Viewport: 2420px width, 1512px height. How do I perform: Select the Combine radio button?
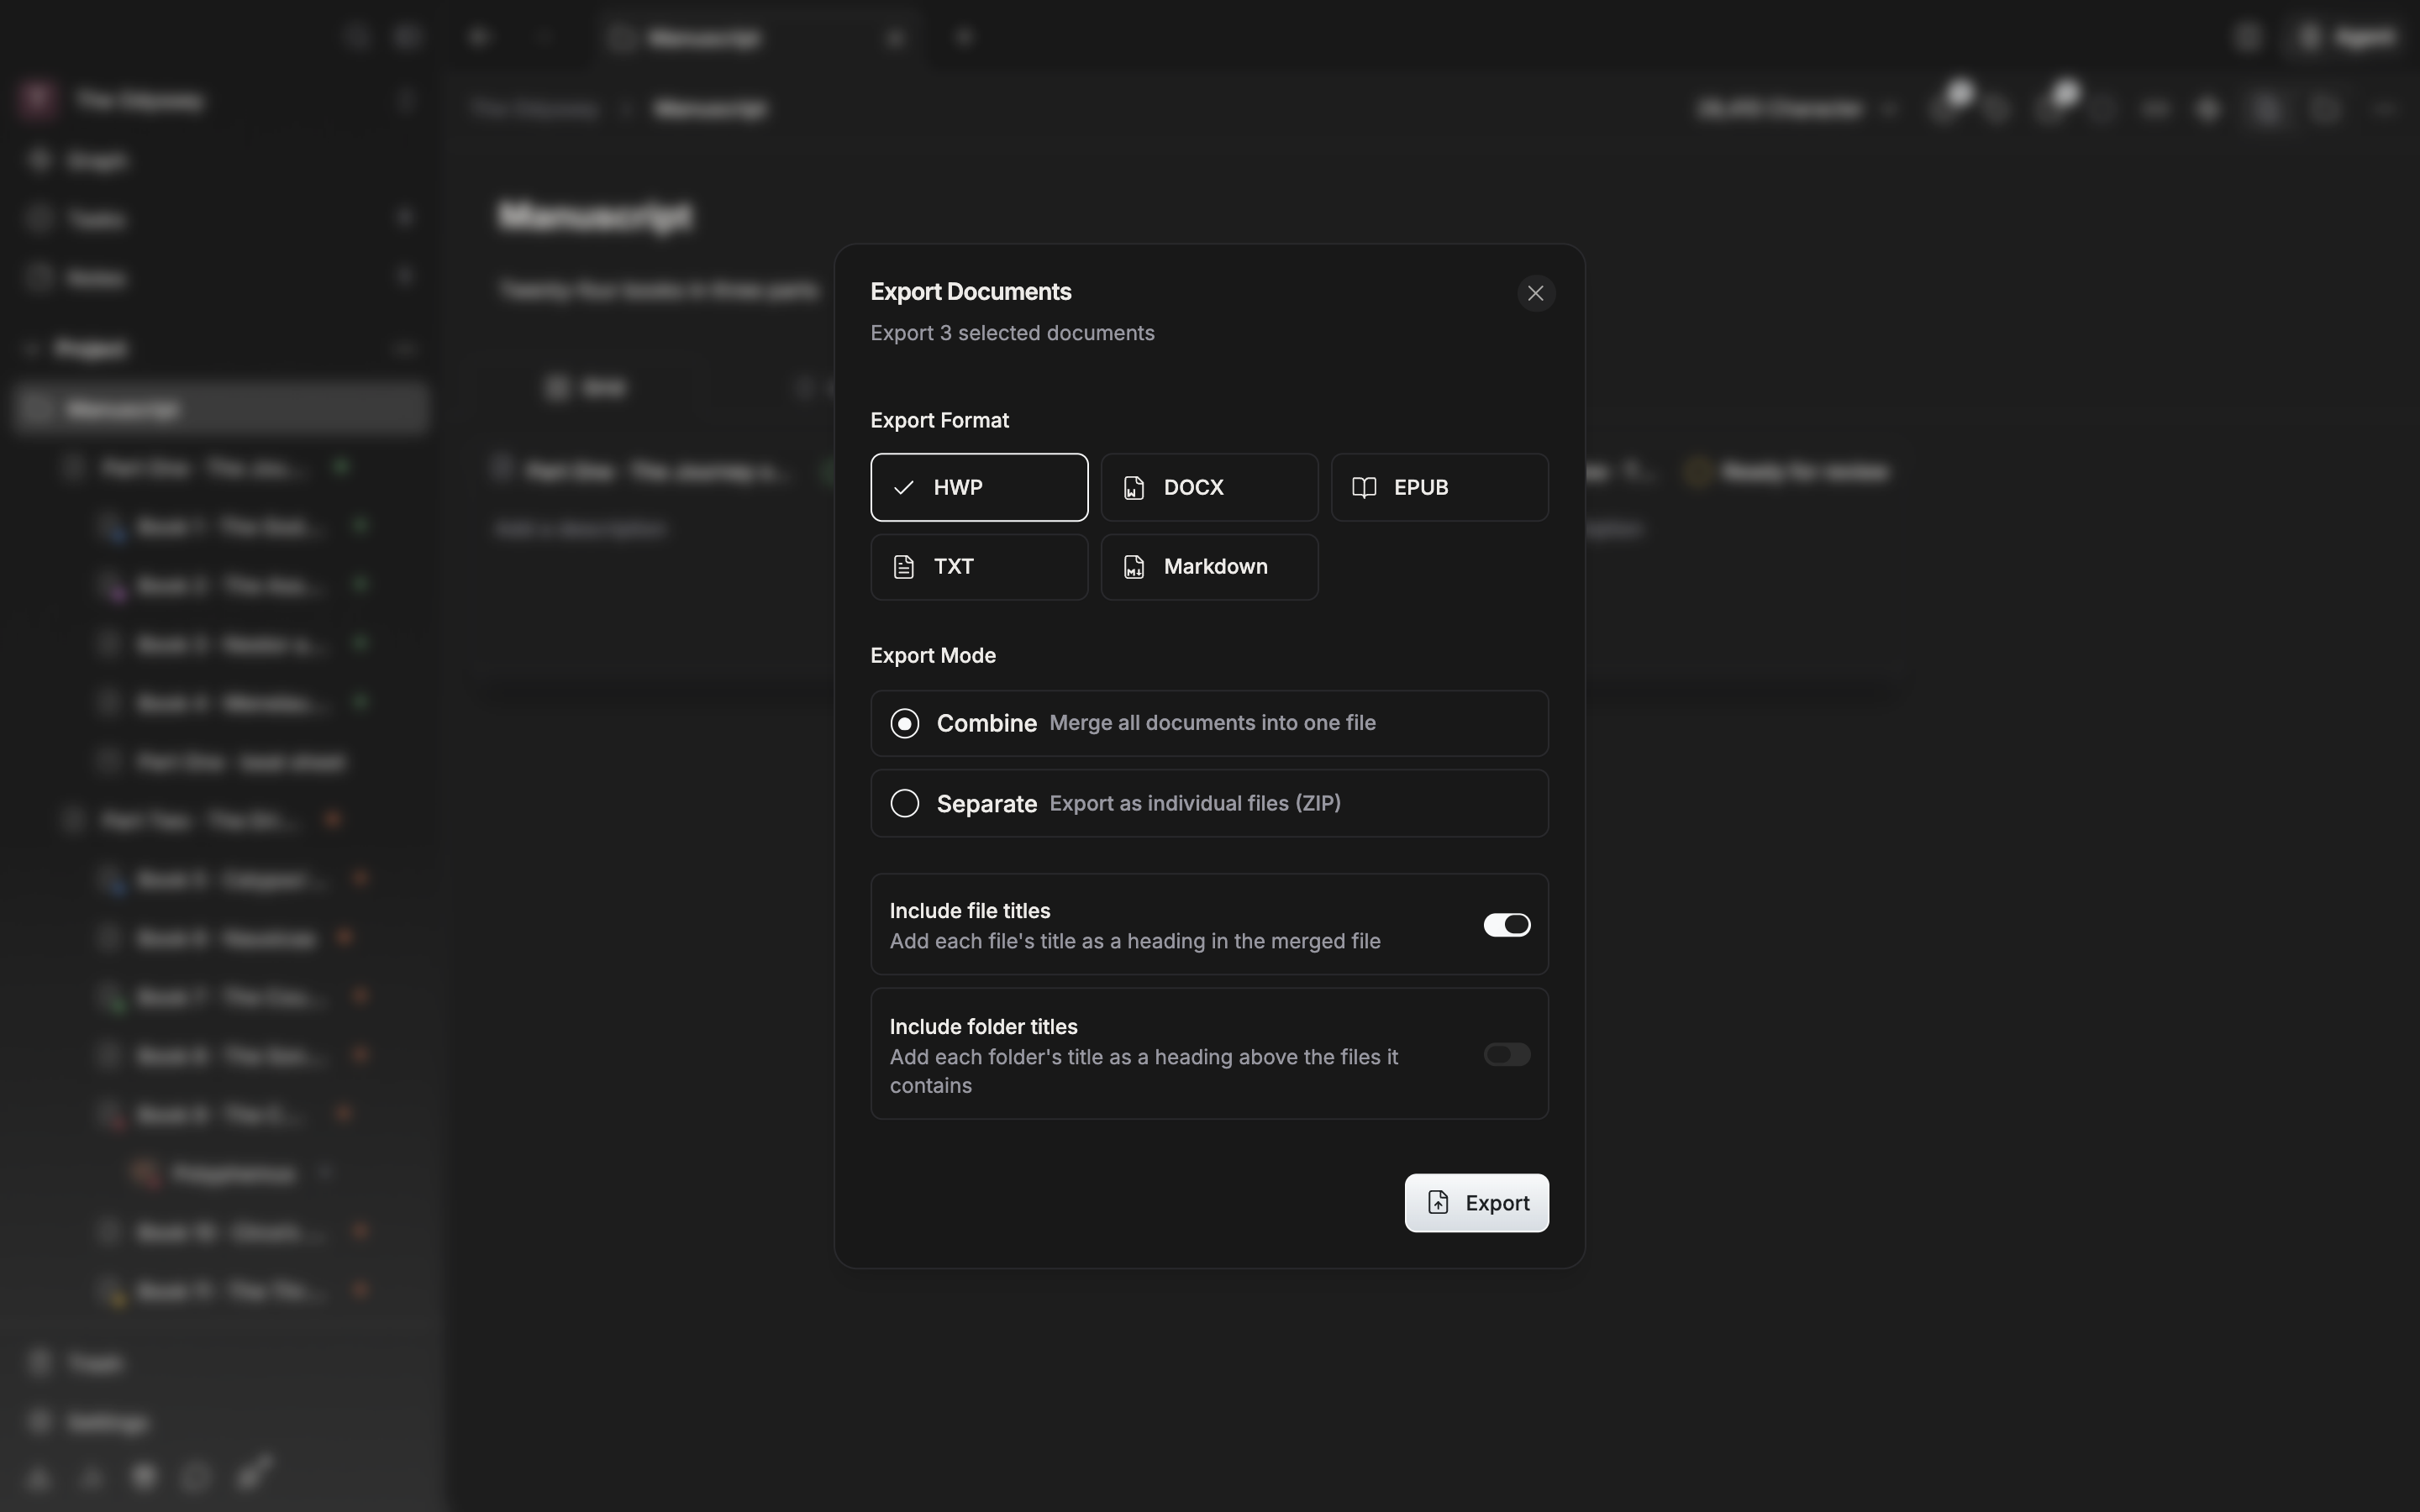point(905,723)
